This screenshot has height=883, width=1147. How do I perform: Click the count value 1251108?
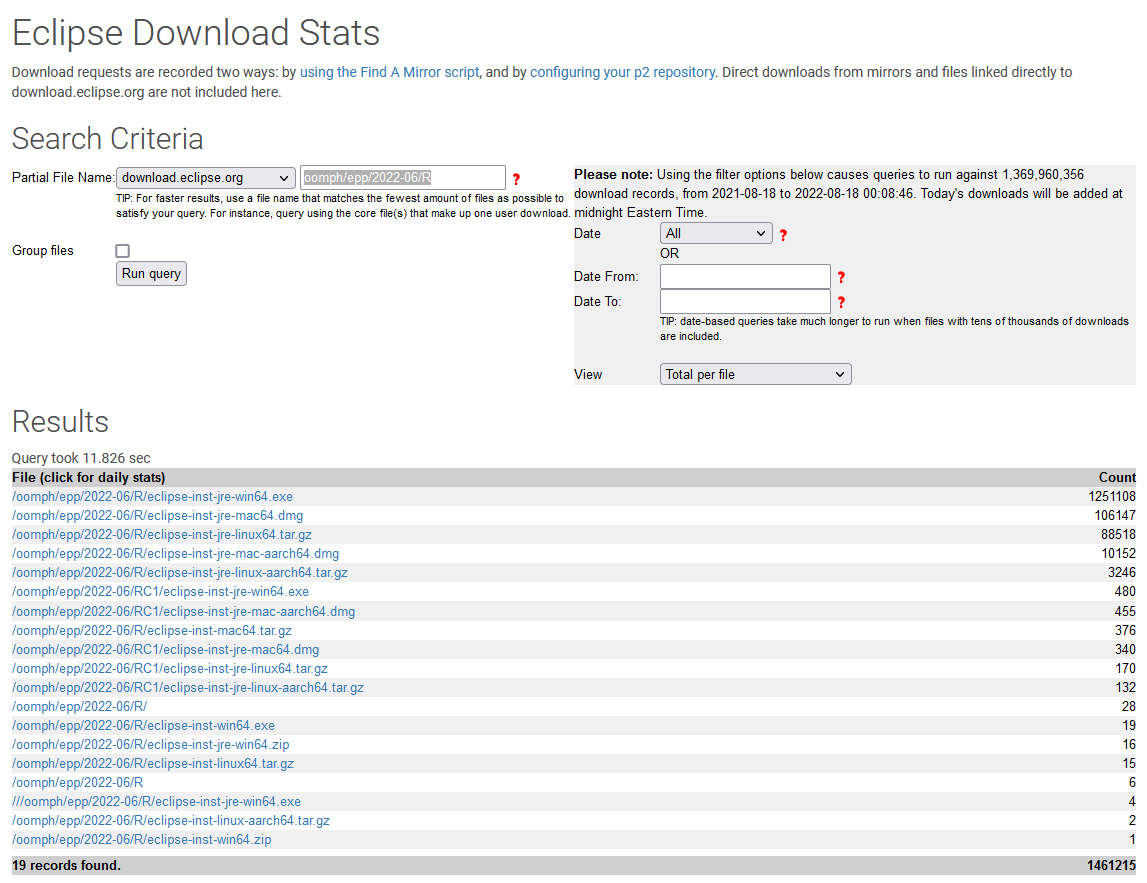(x=1112, y=497)
